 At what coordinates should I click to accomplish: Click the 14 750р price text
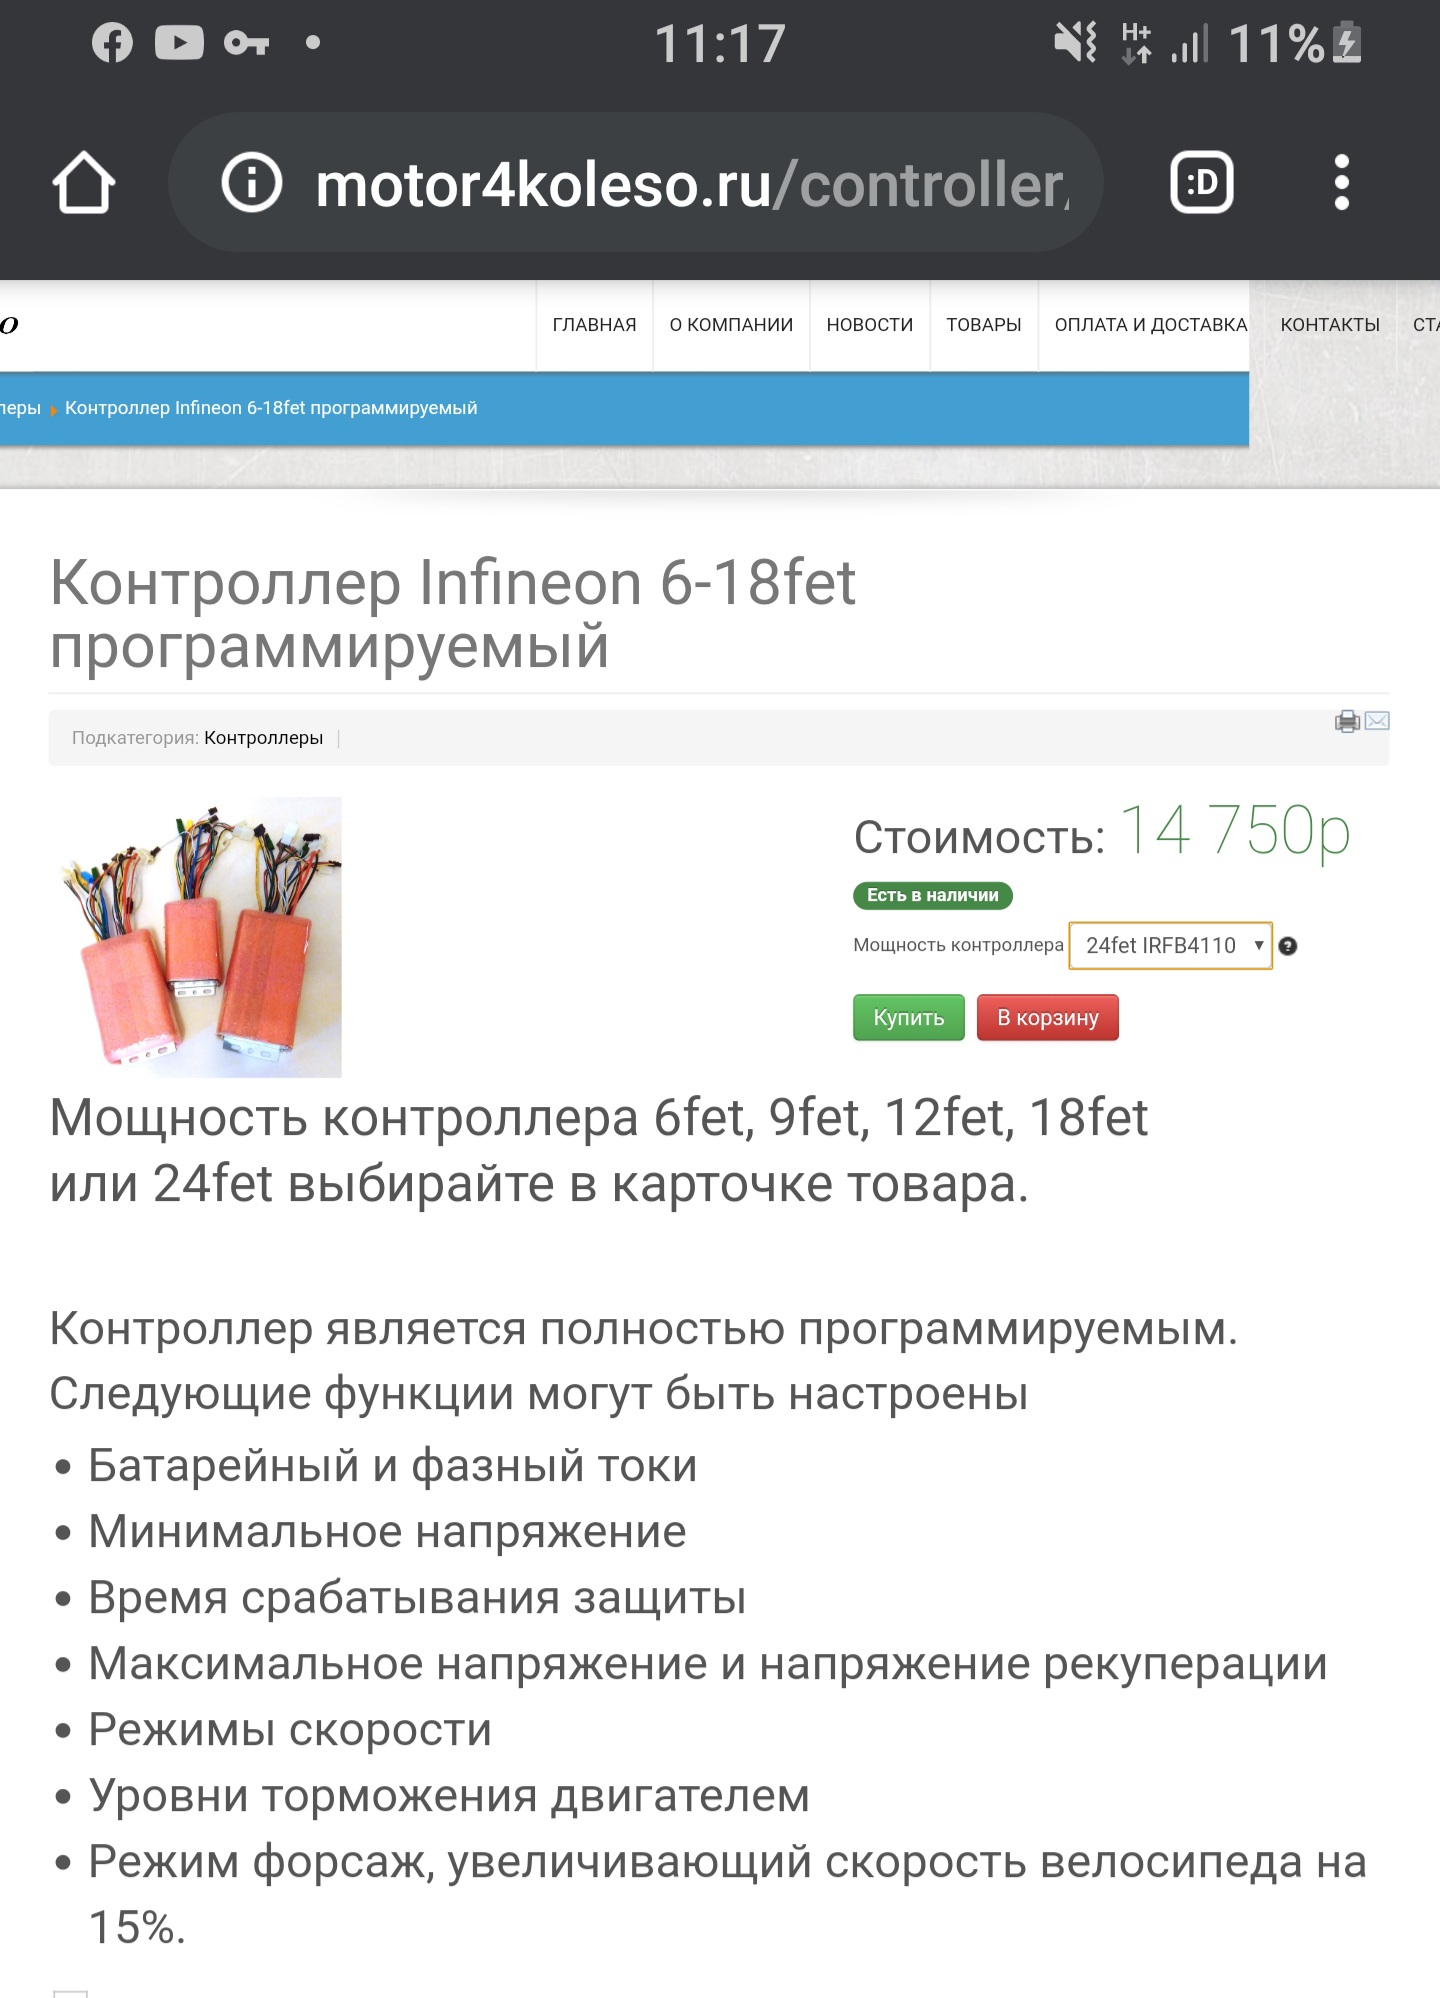click(x=1235, y=832)
